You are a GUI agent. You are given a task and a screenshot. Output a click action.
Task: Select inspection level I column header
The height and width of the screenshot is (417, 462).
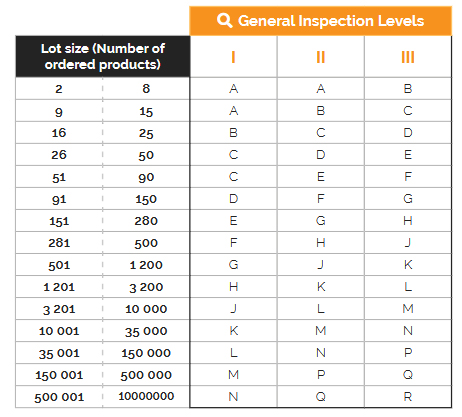(x=233, y=57)
